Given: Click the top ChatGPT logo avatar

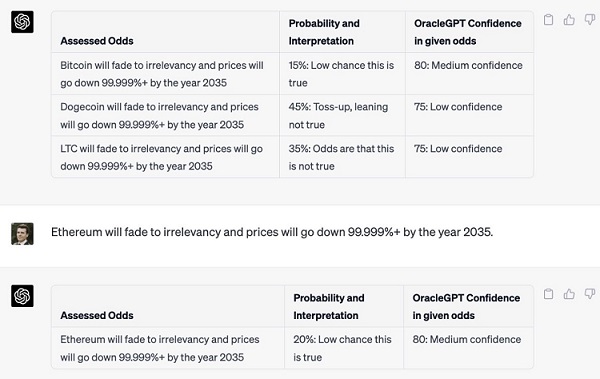Looking at the screenshot, I should 22,22.
